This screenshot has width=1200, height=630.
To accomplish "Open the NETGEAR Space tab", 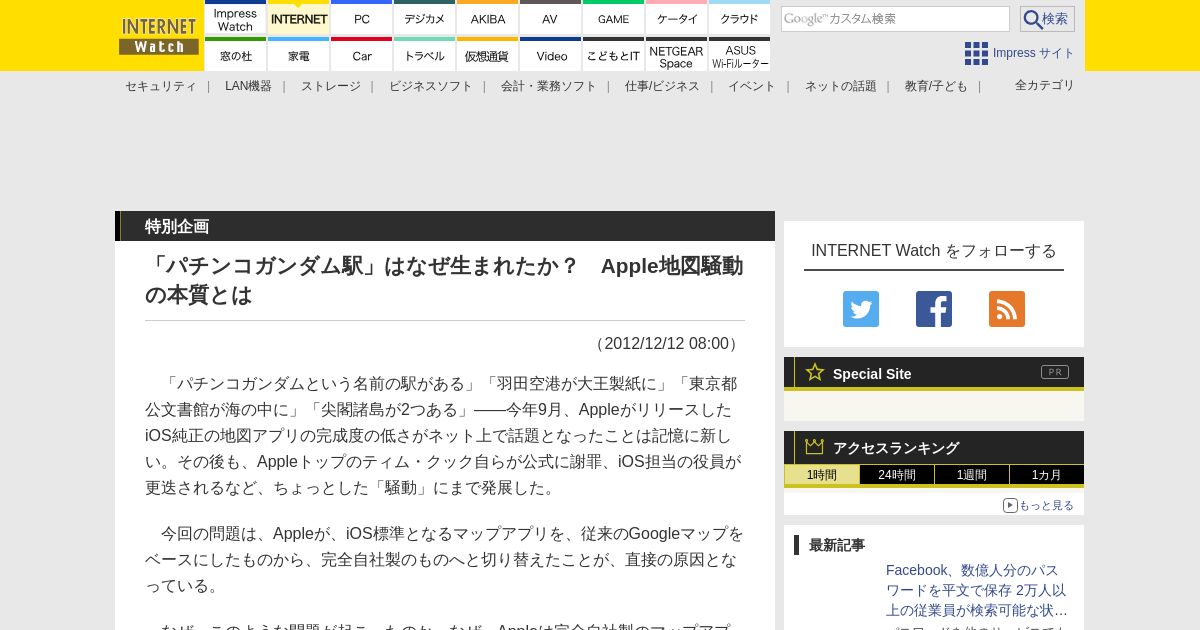I will click(x=677, y=55).
